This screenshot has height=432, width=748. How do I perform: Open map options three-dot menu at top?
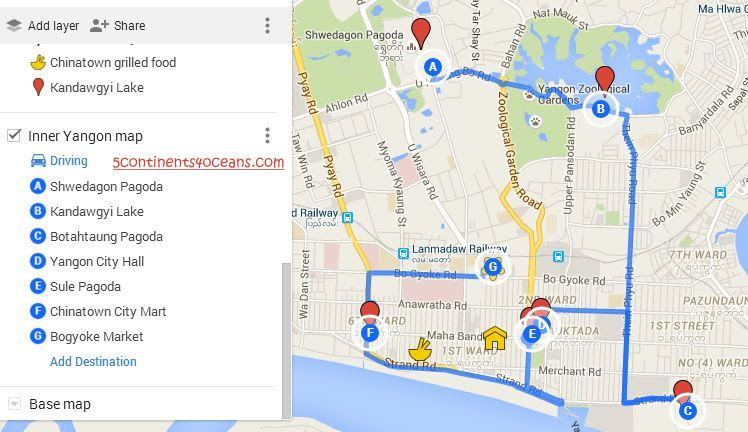click(268, 25)
